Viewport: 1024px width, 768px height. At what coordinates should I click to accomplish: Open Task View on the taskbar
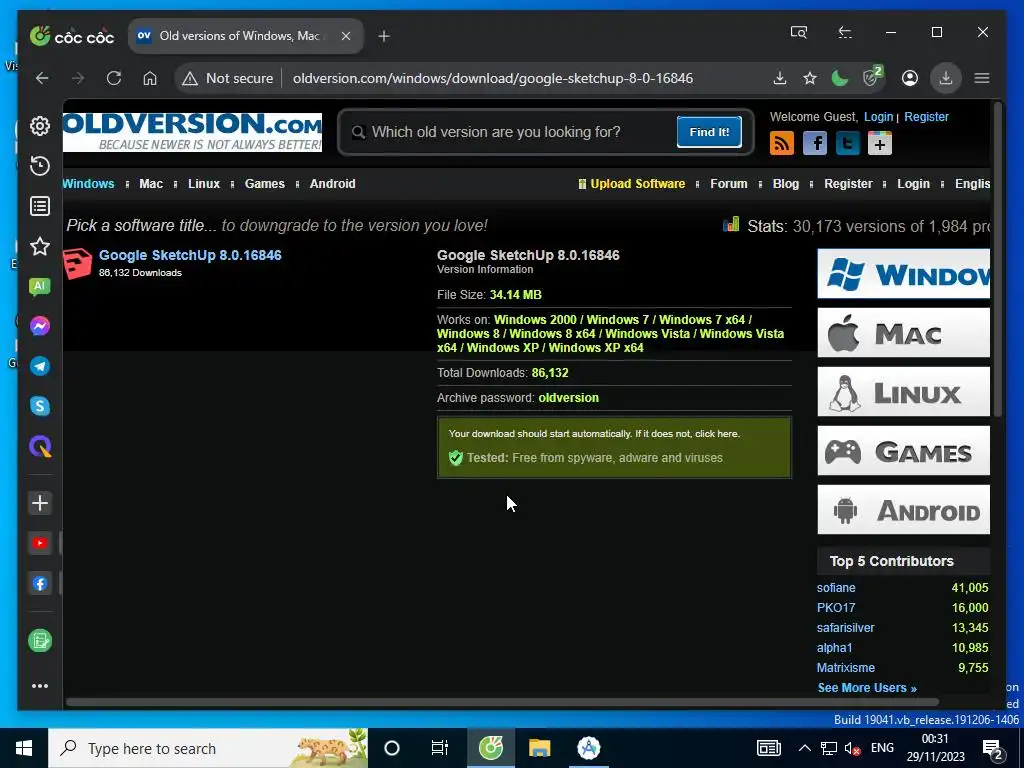[x=440, y=748]
